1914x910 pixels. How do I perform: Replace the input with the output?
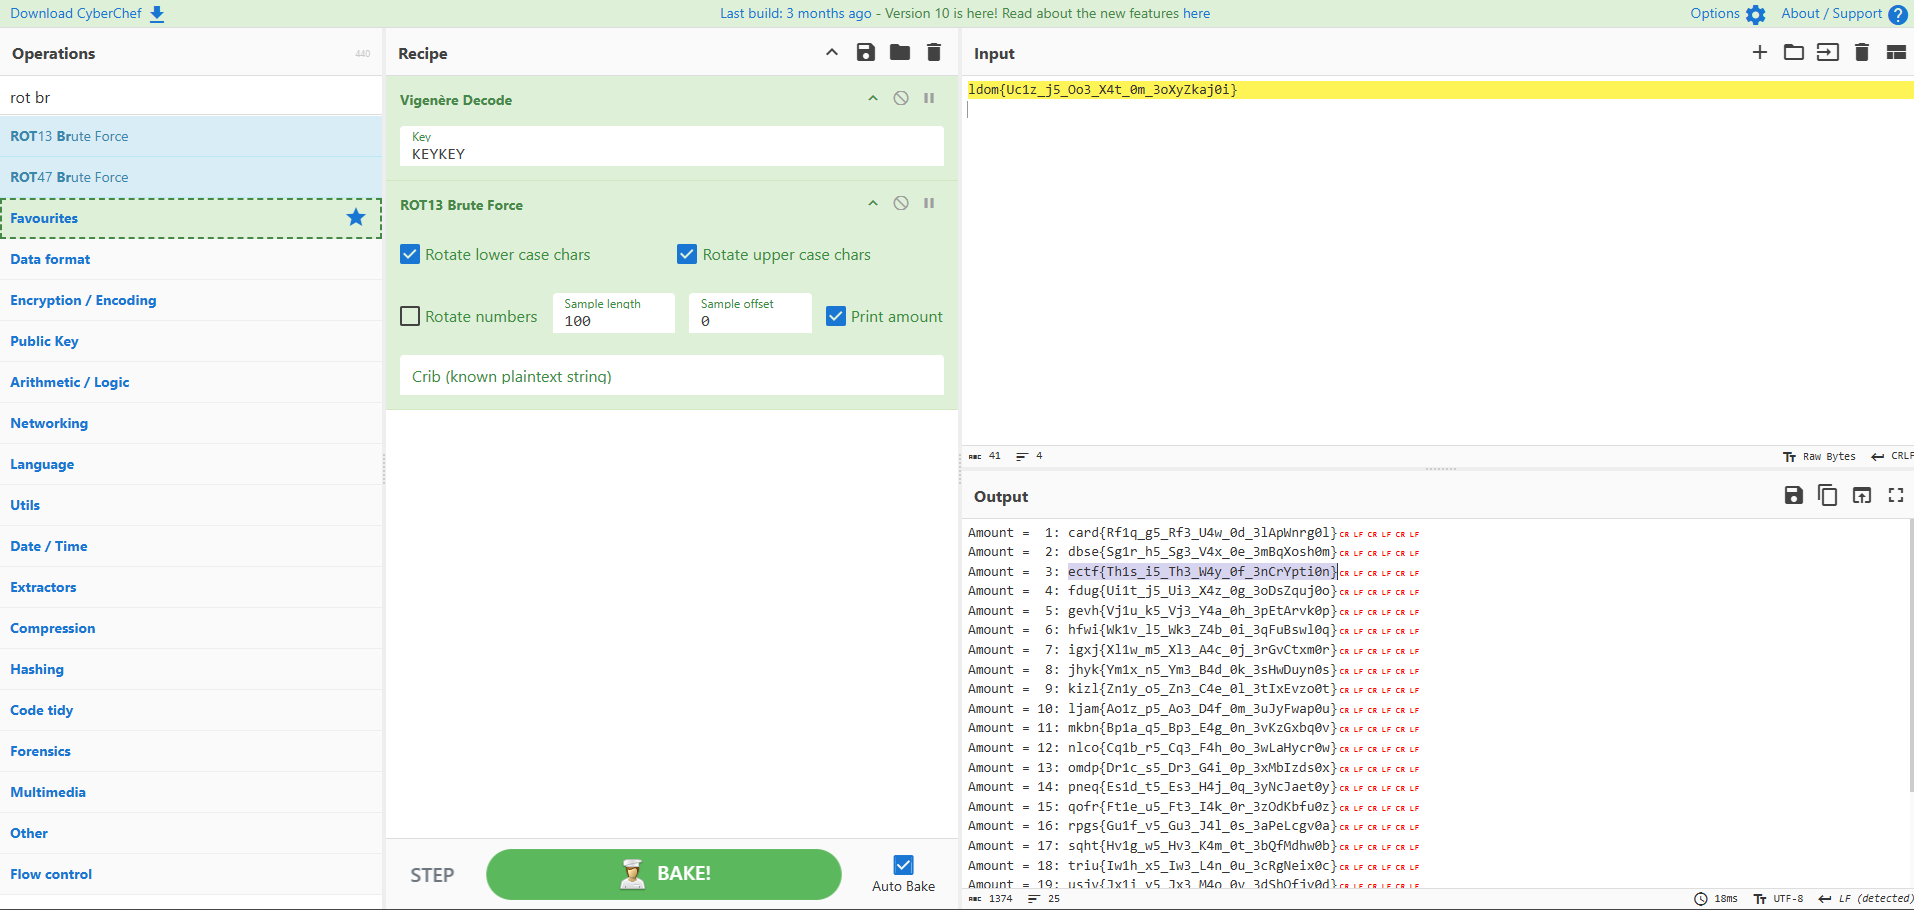[1862, 495]
